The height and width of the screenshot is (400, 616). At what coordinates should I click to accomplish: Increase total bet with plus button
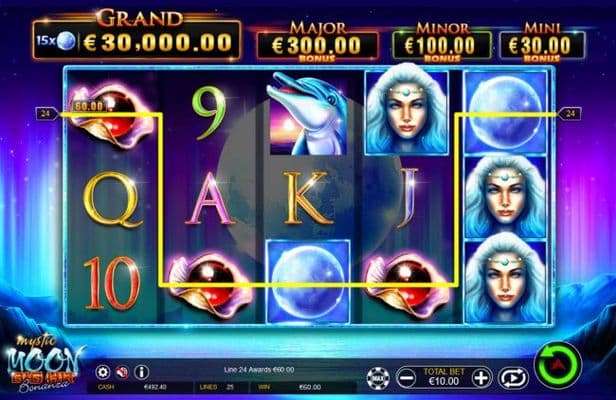[482, 378]
